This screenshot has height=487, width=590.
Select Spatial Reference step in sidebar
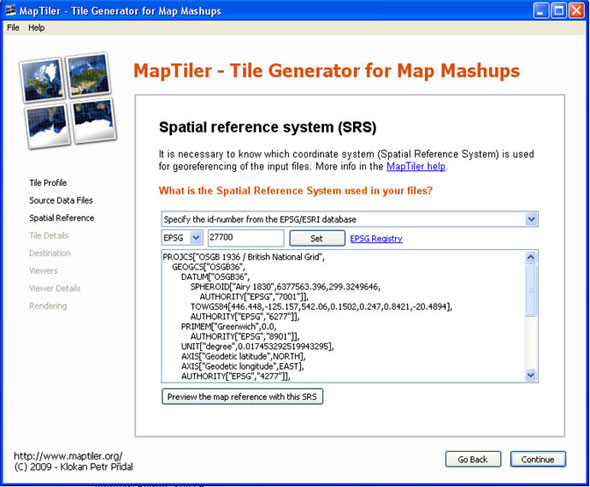(62, 218)
